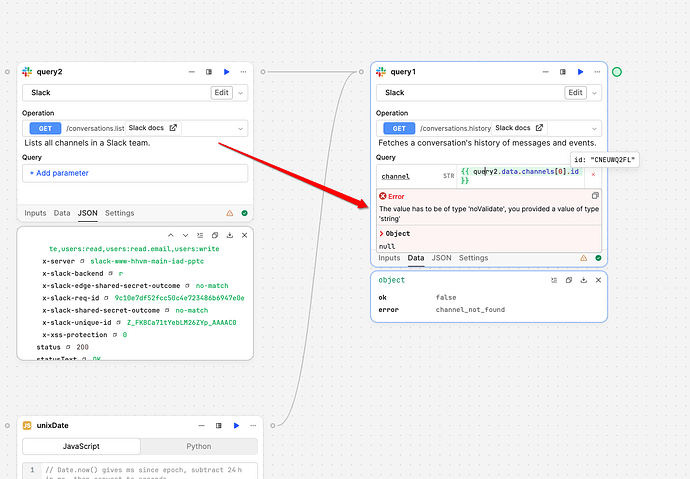Click Edit button for query2 Slack resource
Viewport: 690px width, 479px height.
click(221, 92)
